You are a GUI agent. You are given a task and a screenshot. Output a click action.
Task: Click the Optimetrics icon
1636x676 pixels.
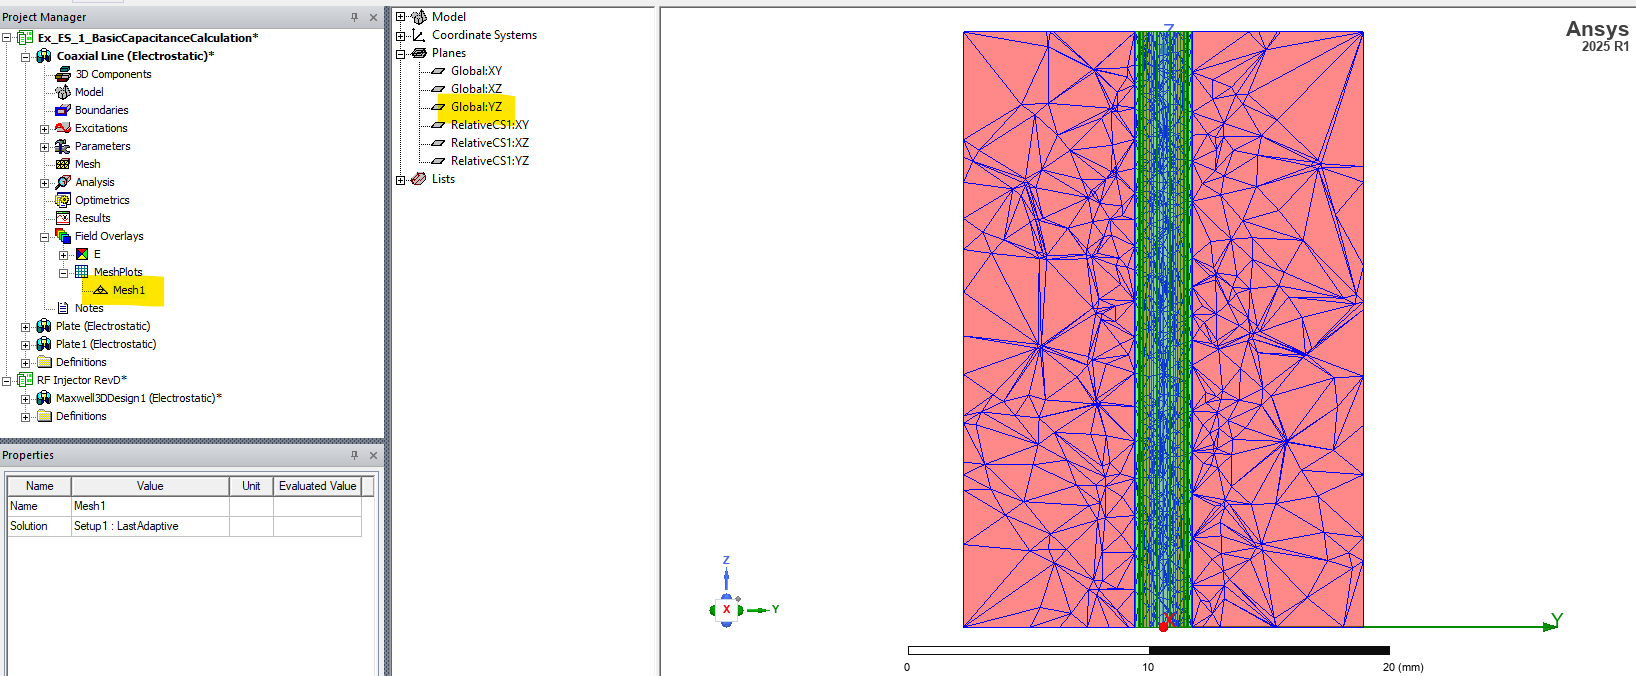(63, 200)
